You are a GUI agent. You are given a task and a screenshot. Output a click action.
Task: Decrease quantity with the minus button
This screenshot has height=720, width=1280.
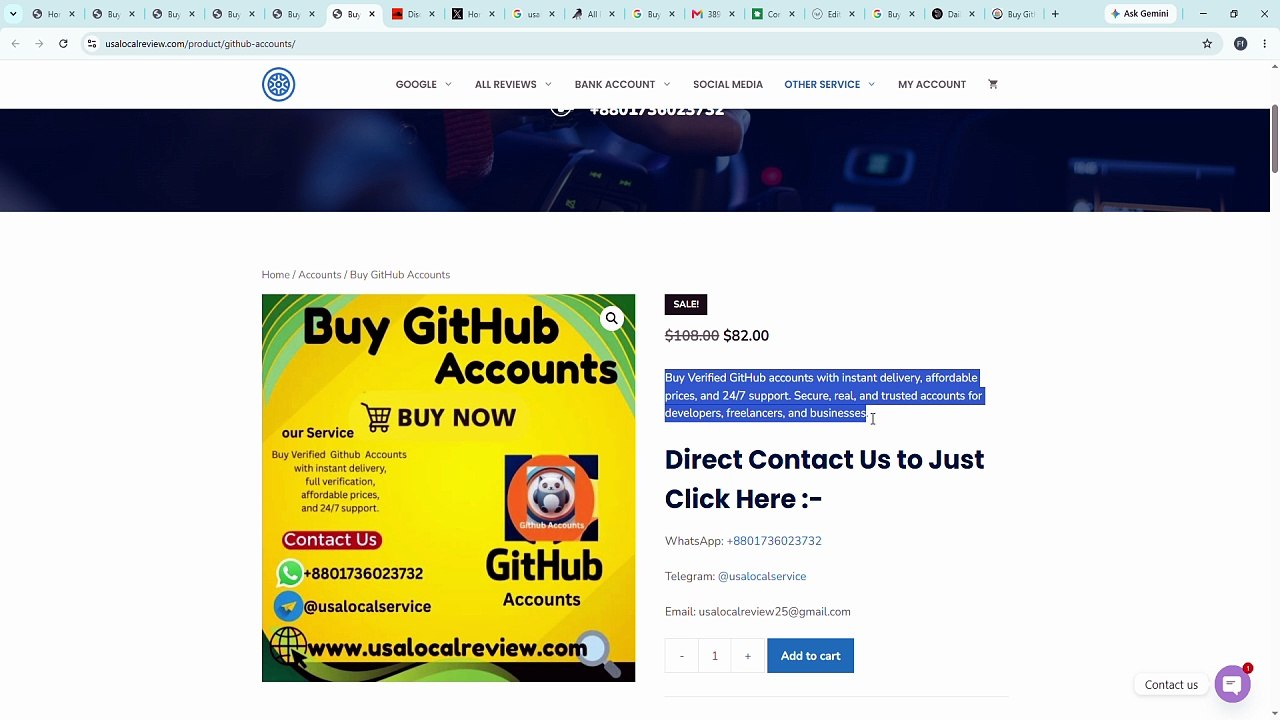coord(682,656)
